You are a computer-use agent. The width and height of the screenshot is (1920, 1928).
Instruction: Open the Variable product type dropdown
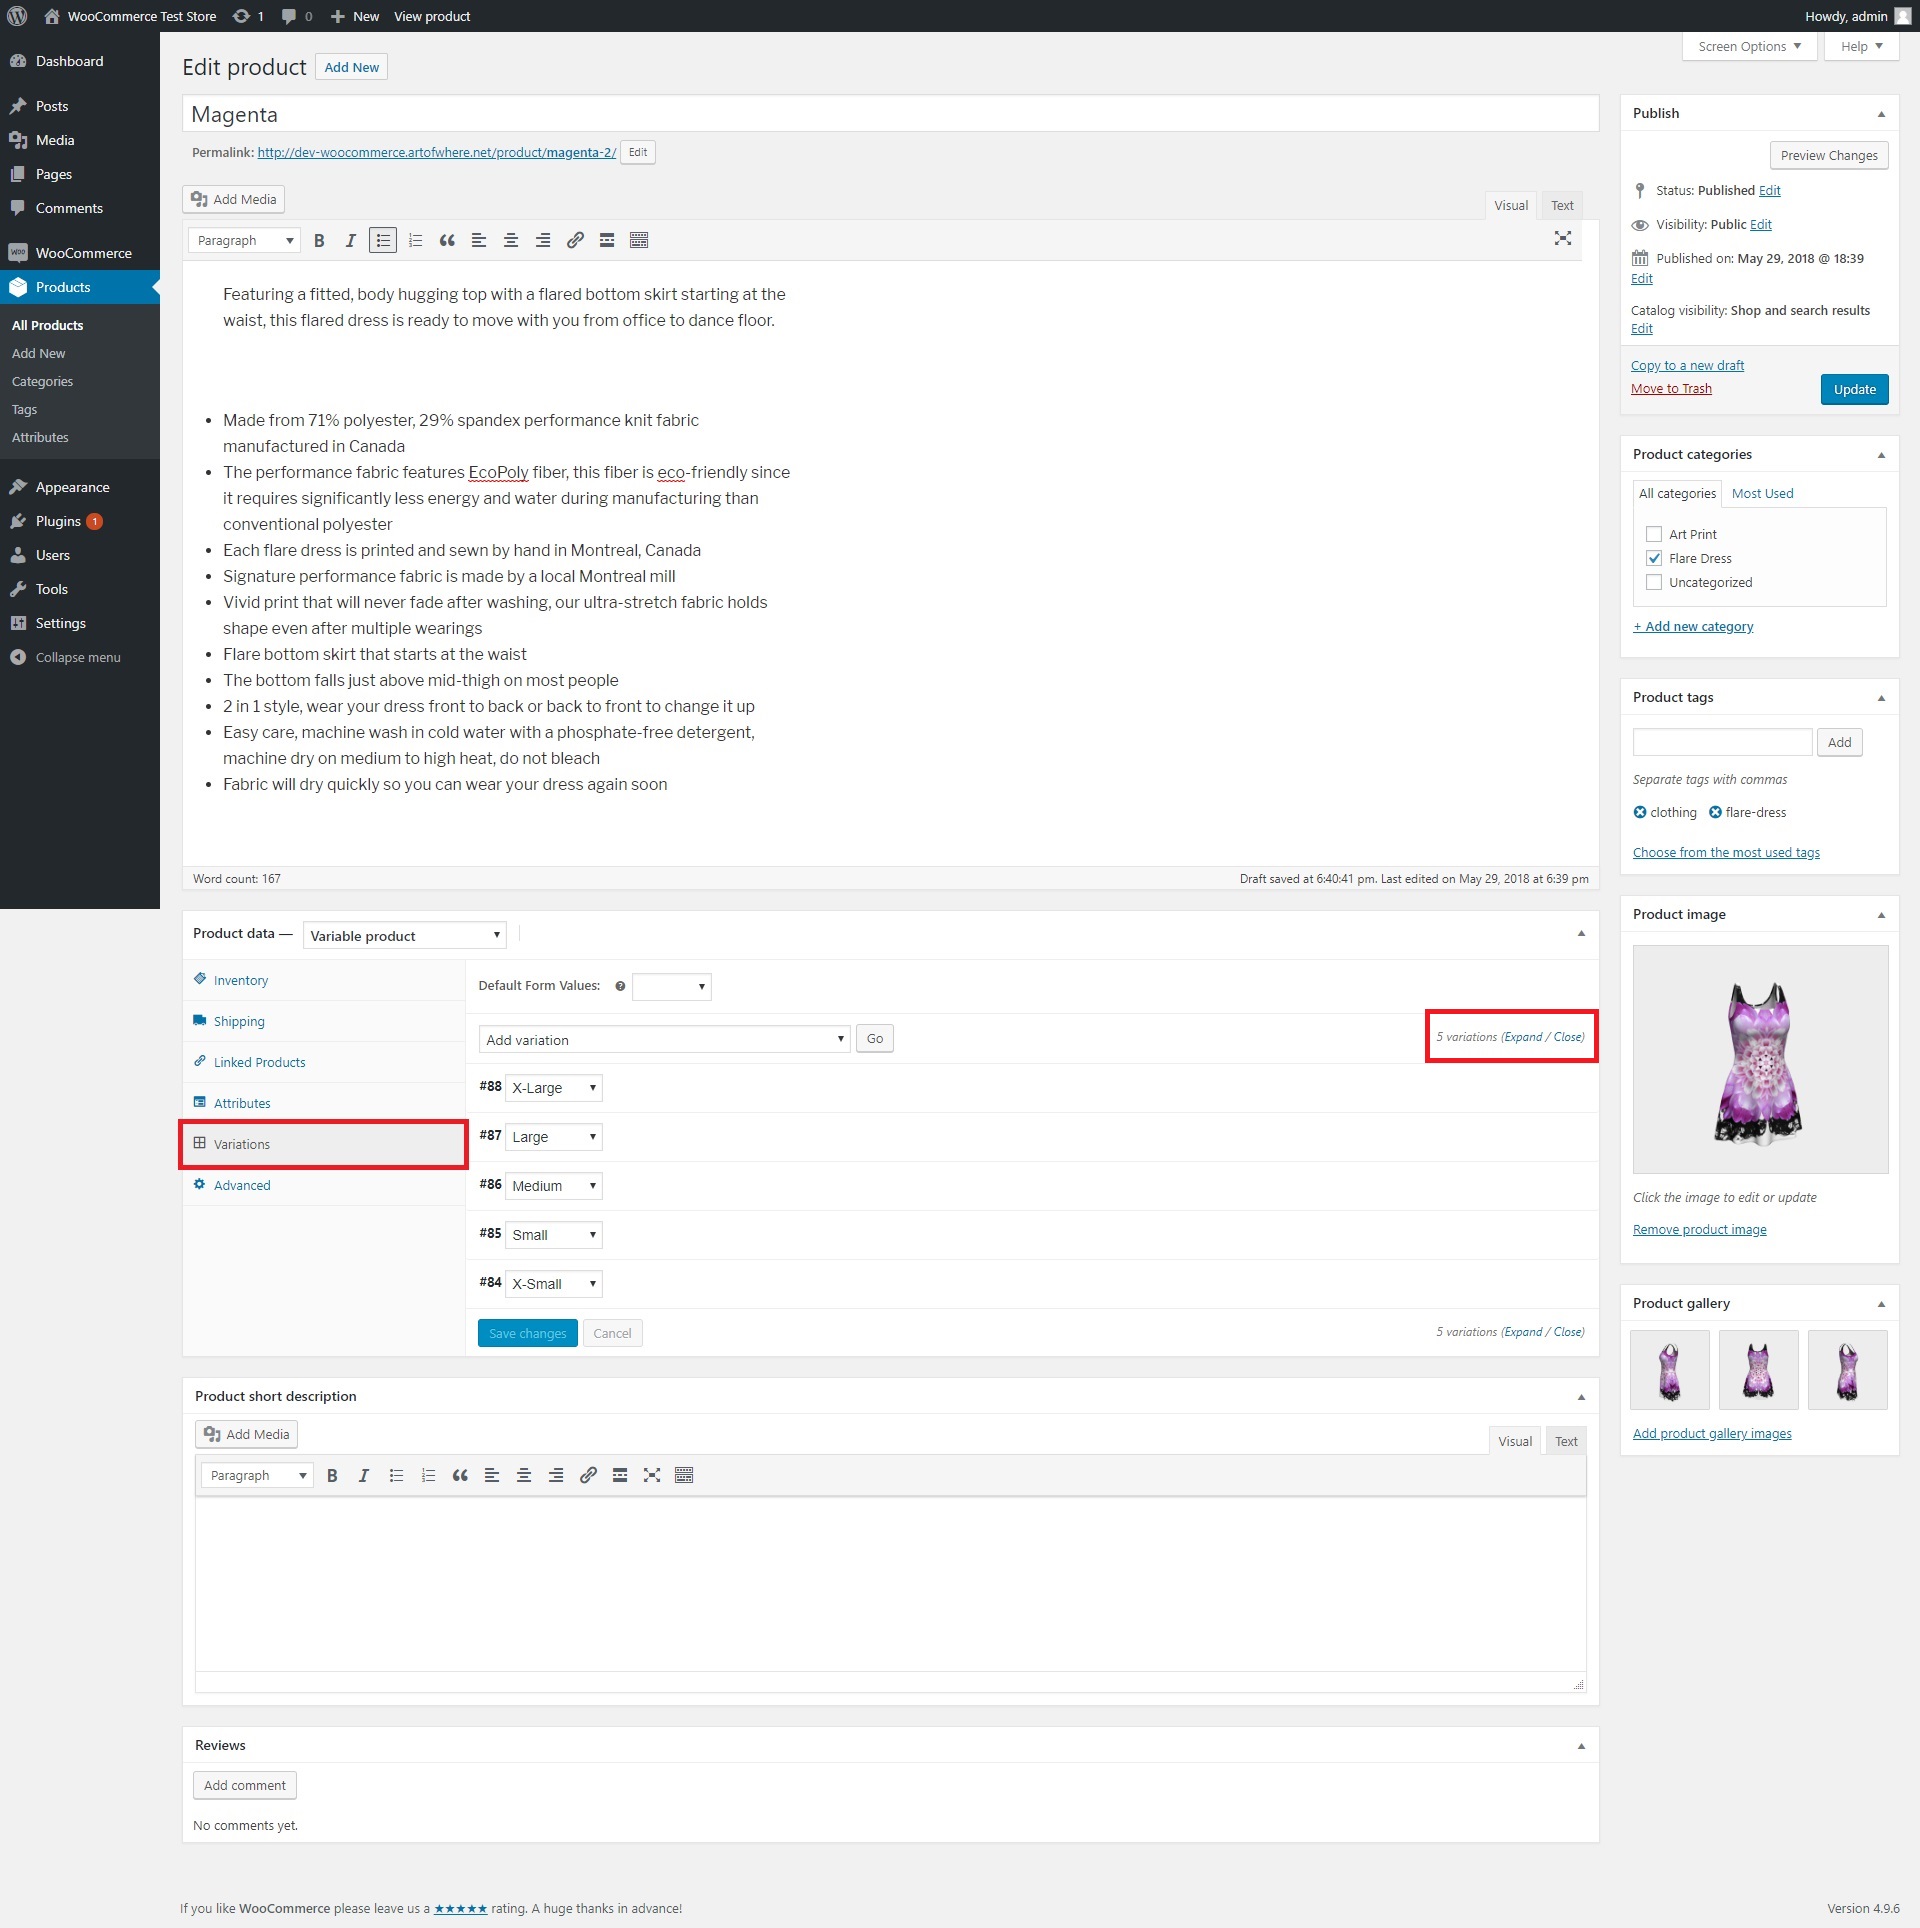pyautogui.click(x=404, y=936)
